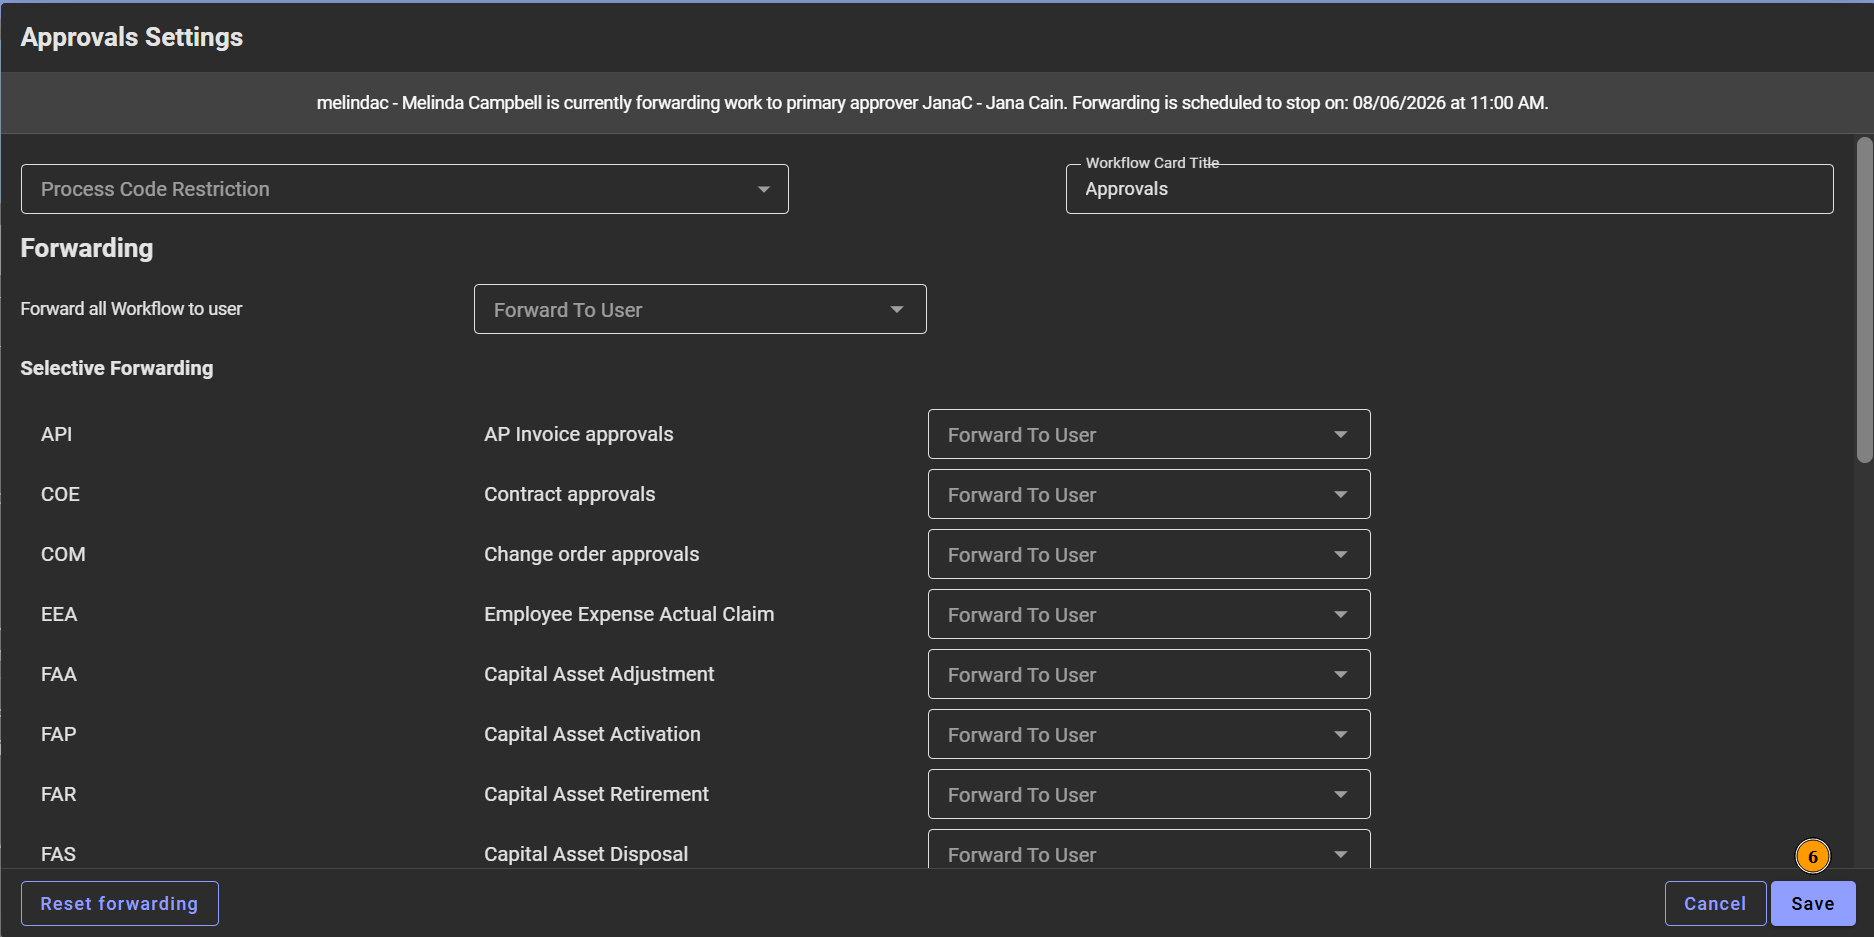Click the Capital Asset Retirement label
This screenshot has height=937, width=1874.
tap(596, 794)
